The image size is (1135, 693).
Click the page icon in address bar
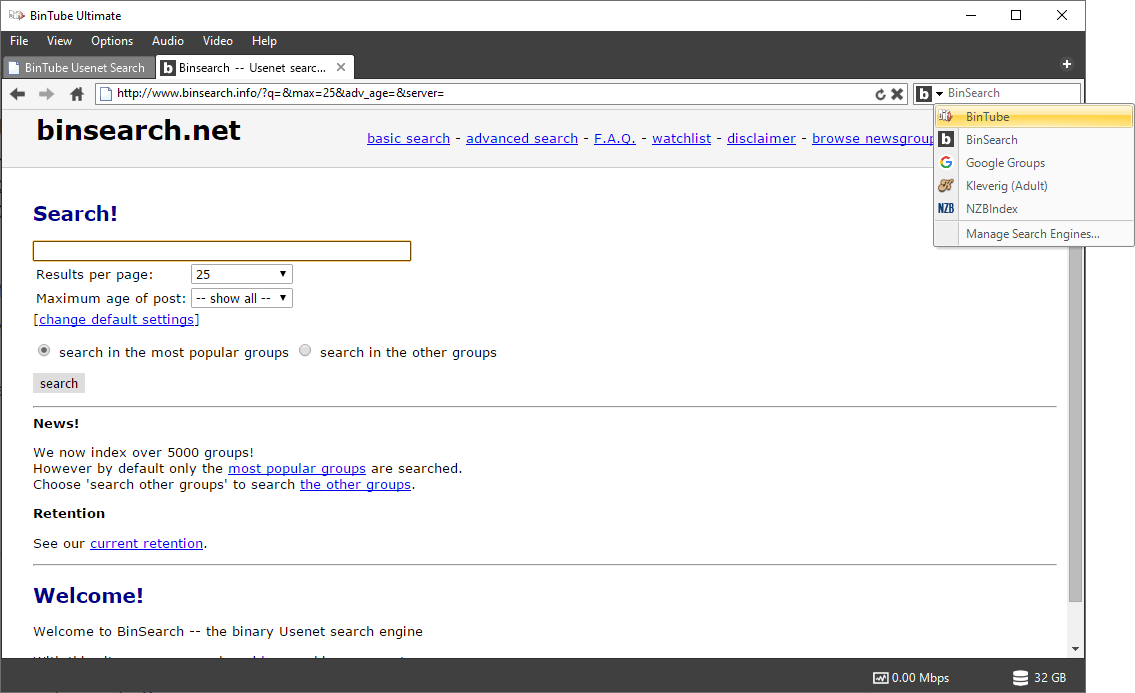[106, 93]
